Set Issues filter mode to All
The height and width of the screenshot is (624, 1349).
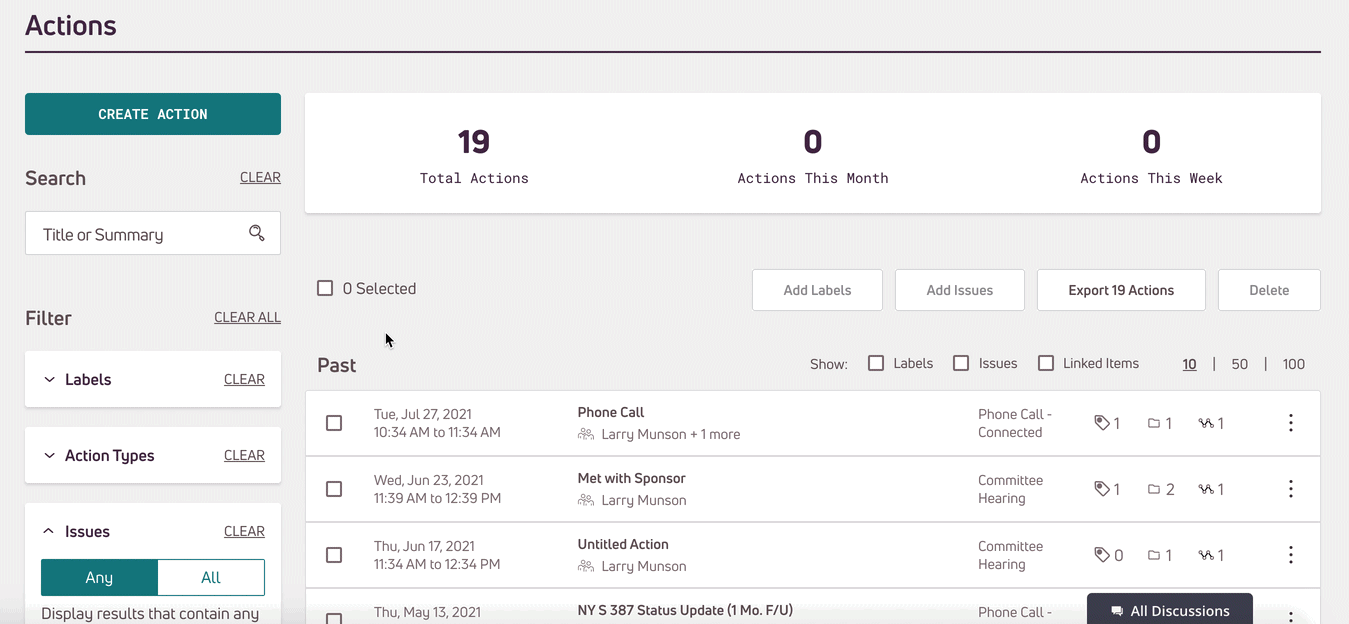pyautogui.click(x=211, y=577)
